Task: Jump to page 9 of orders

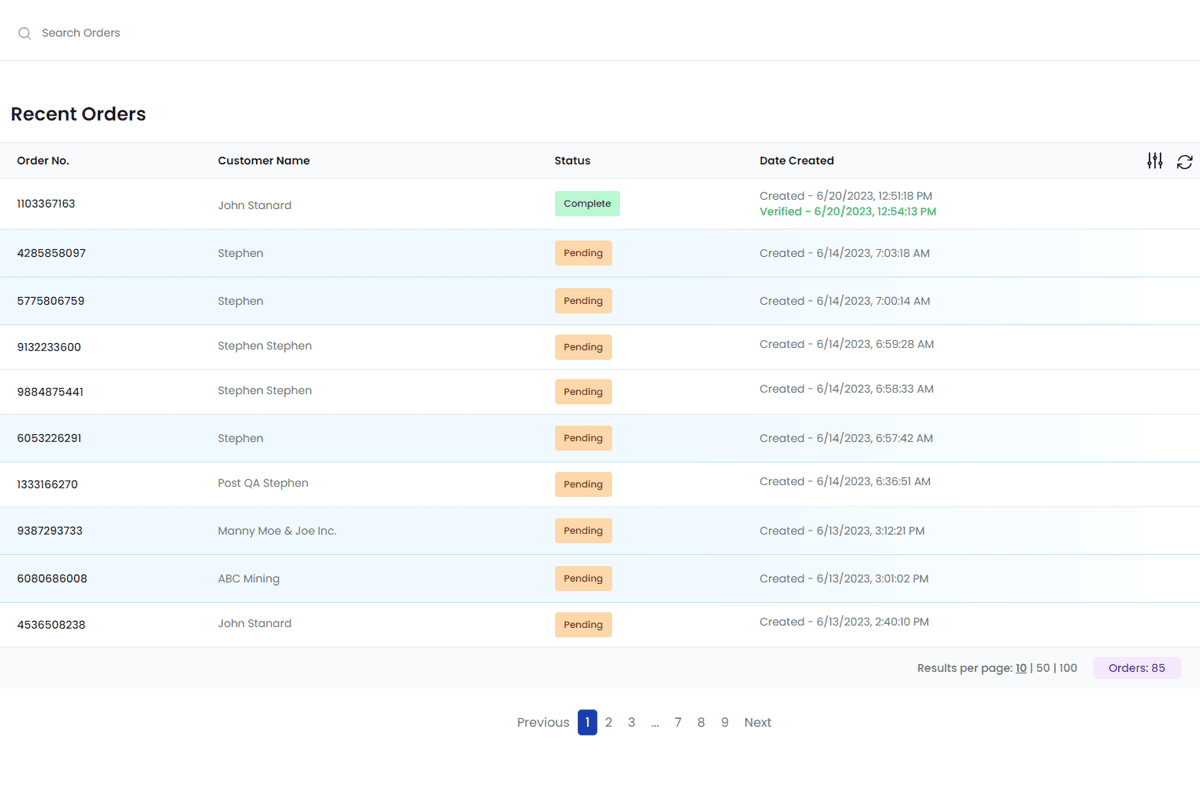Action: point(725,722)
